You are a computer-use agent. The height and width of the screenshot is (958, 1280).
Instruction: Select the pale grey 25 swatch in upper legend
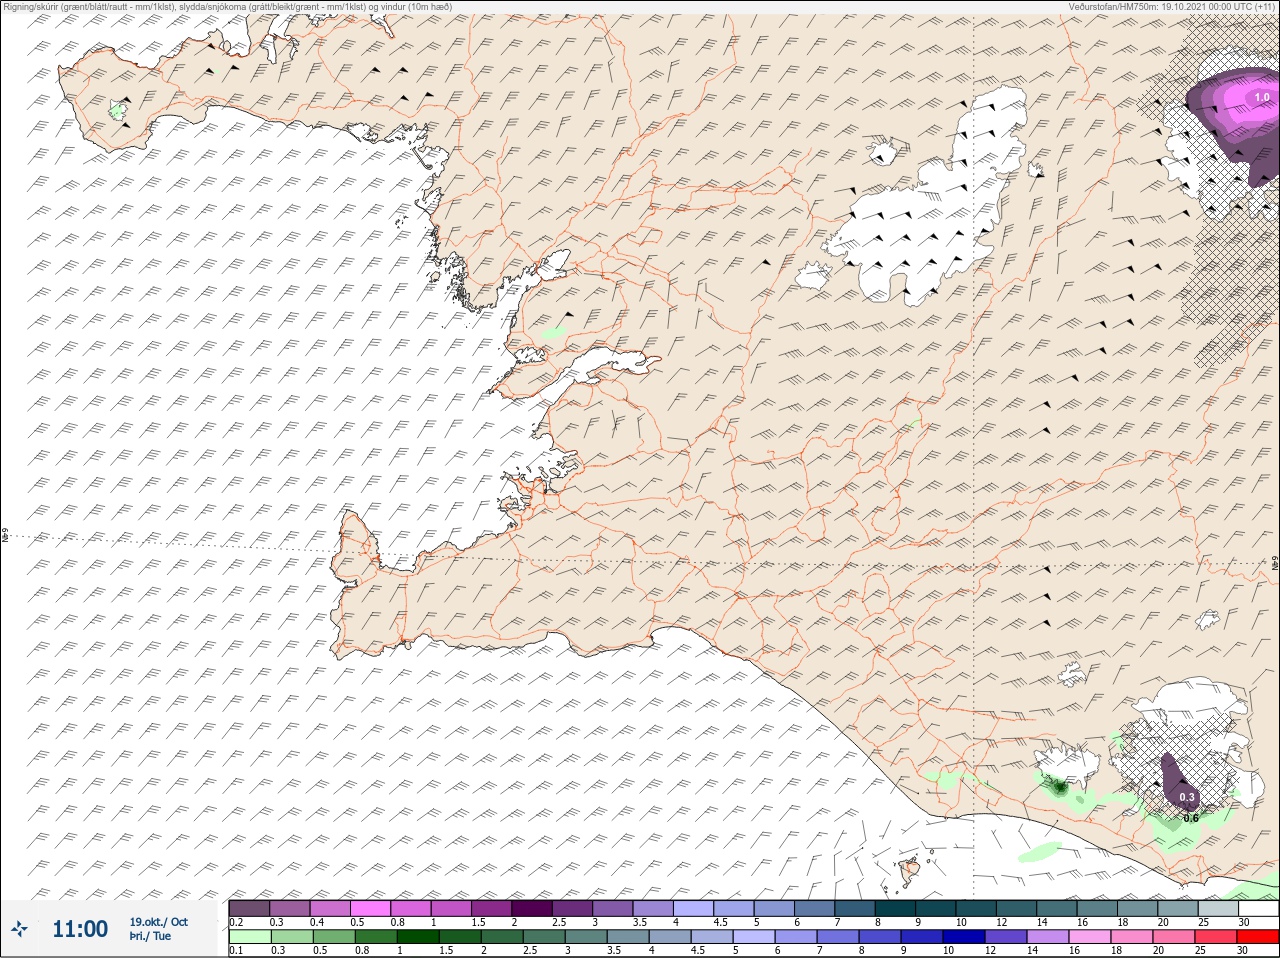pyautogui.click(x=1217, y=908)
